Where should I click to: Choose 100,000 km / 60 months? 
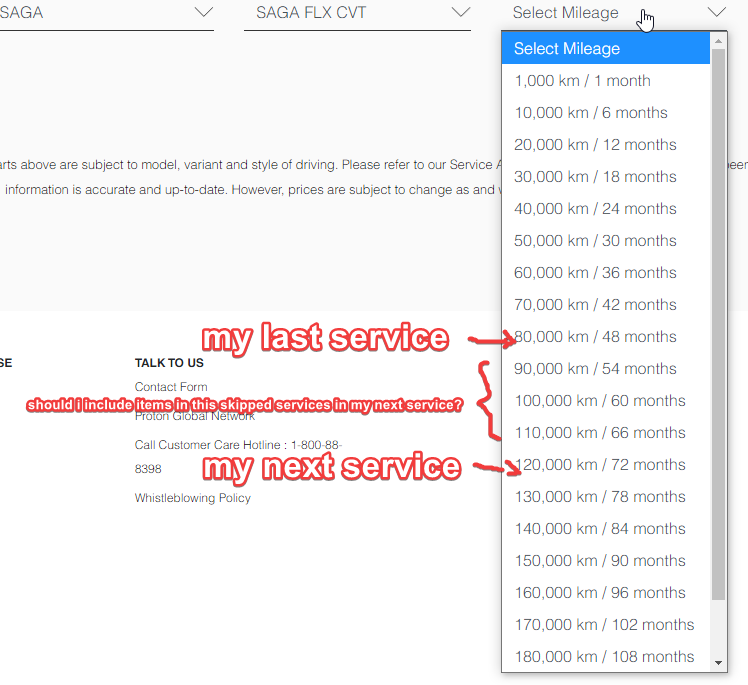pyautogui.click(x=599, y=401)
